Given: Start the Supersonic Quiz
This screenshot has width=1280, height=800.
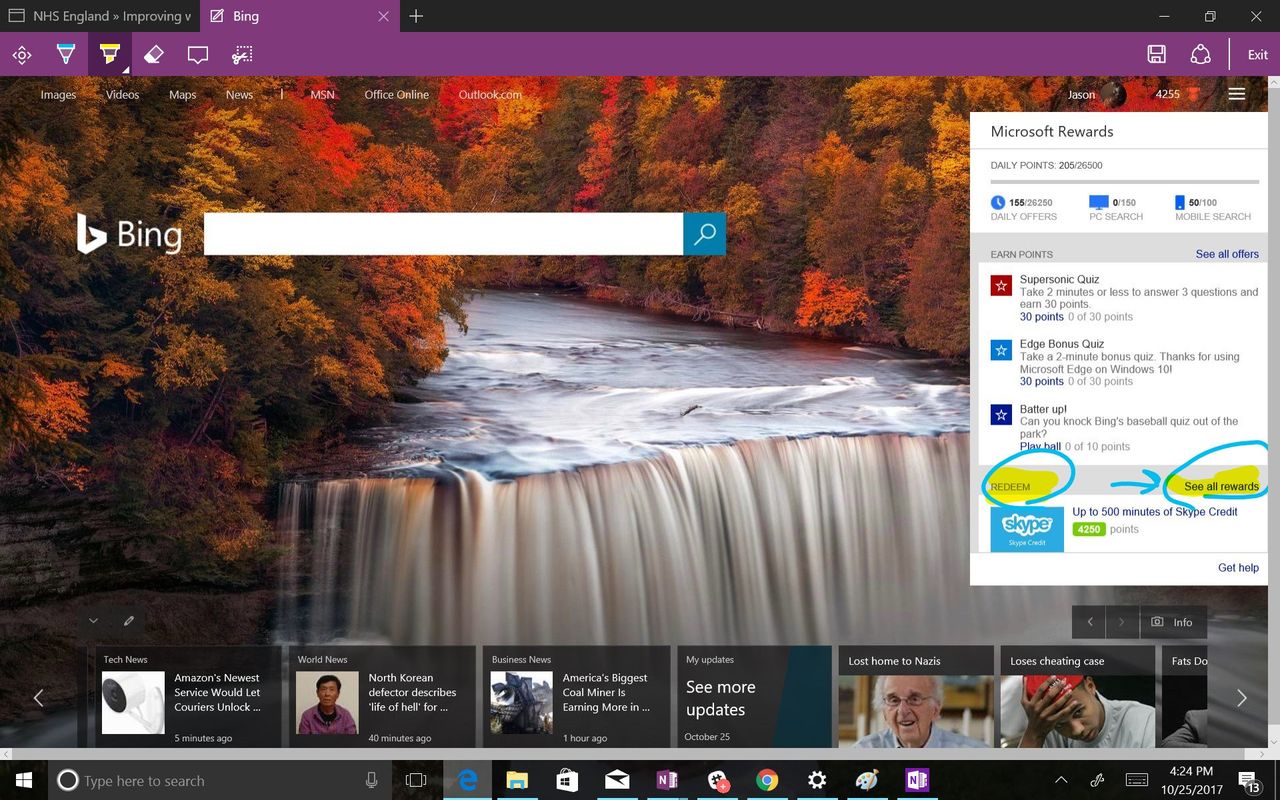Looking at the screenshot, I should 1059,280.
